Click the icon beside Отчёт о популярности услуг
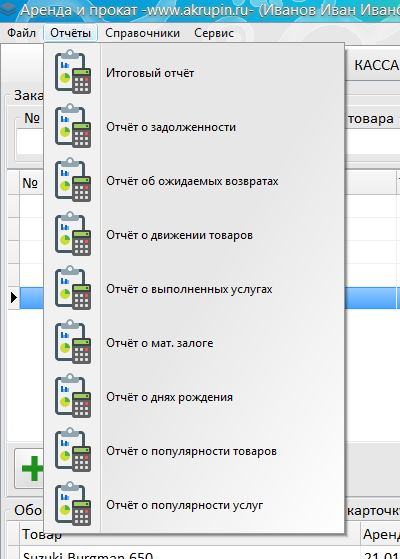Viewport: 400px width, 559px height. (73, 504)
